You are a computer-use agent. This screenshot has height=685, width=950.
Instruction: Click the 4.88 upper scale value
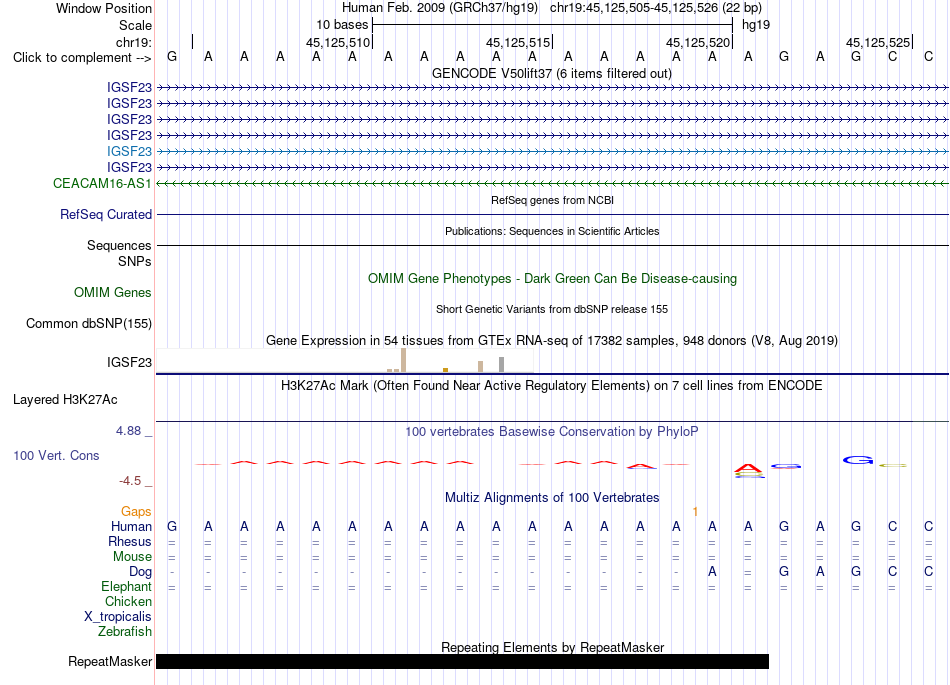[x=128, y=431]
